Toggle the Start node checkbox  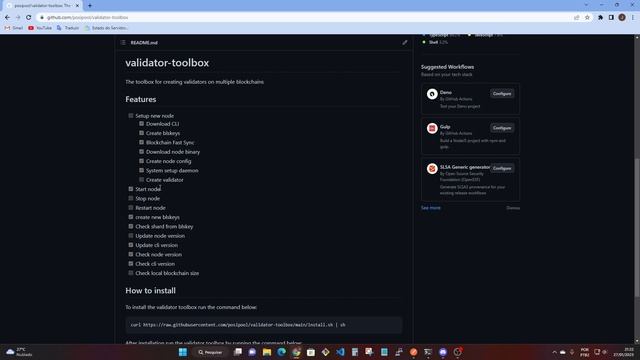(131, 189)
